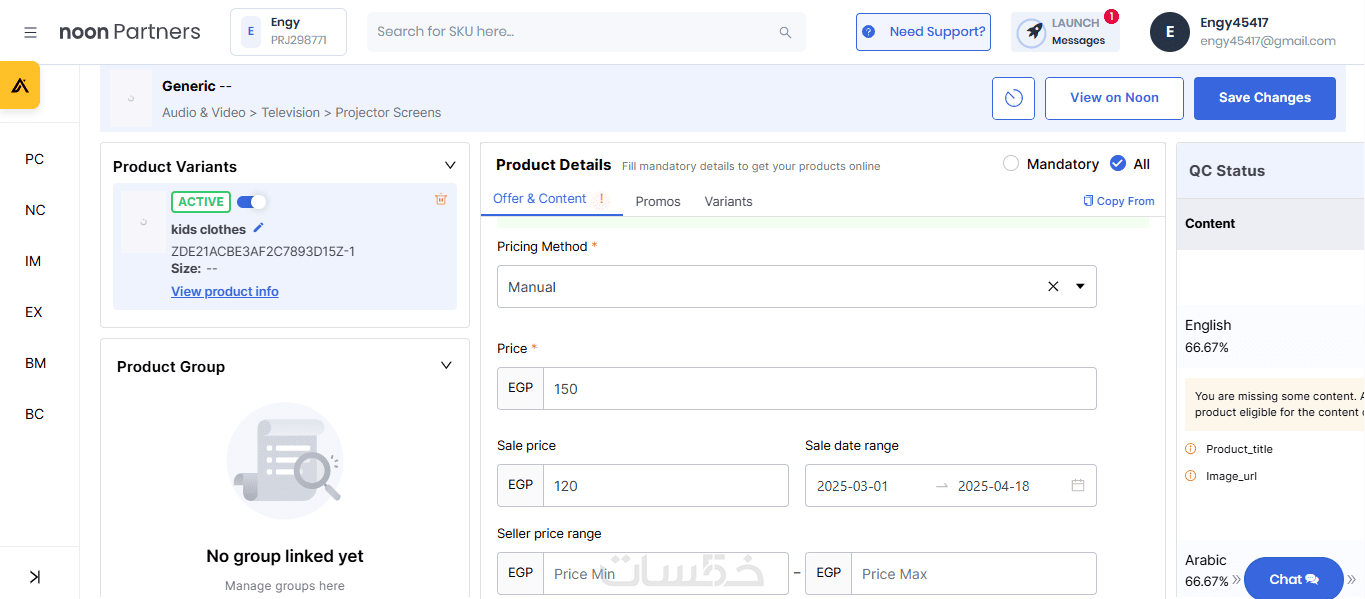Image resolution: width=1365 pixels, height=599 pixels.
Task: Toggle the ACTIVE variant switch
Action: coord(251,202)
